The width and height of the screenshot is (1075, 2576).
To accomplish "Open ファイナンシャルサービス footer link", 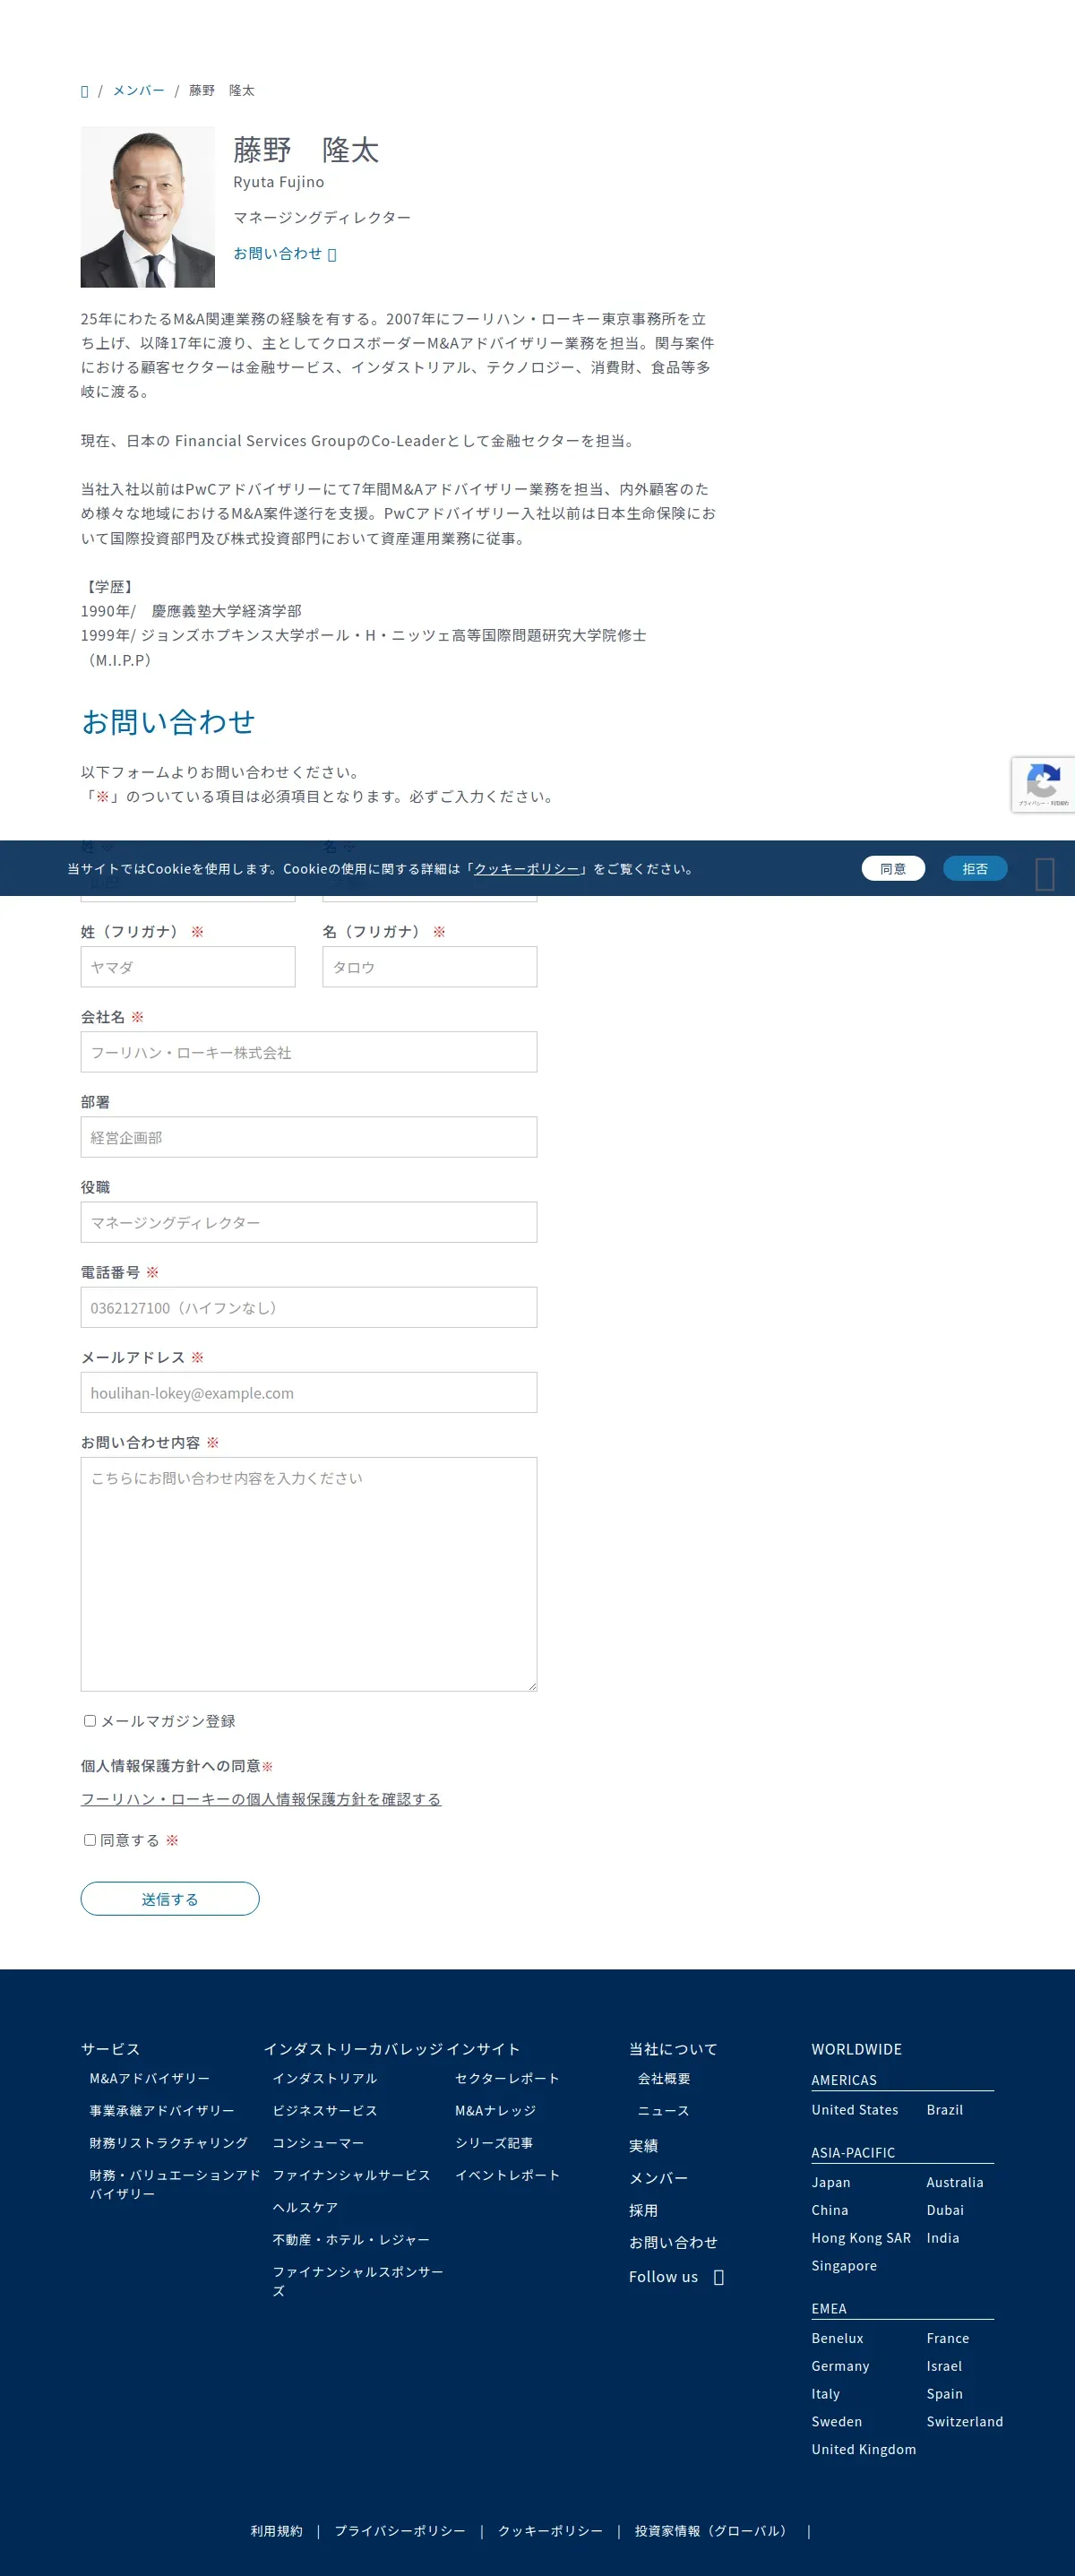I will coord(352,2175).
